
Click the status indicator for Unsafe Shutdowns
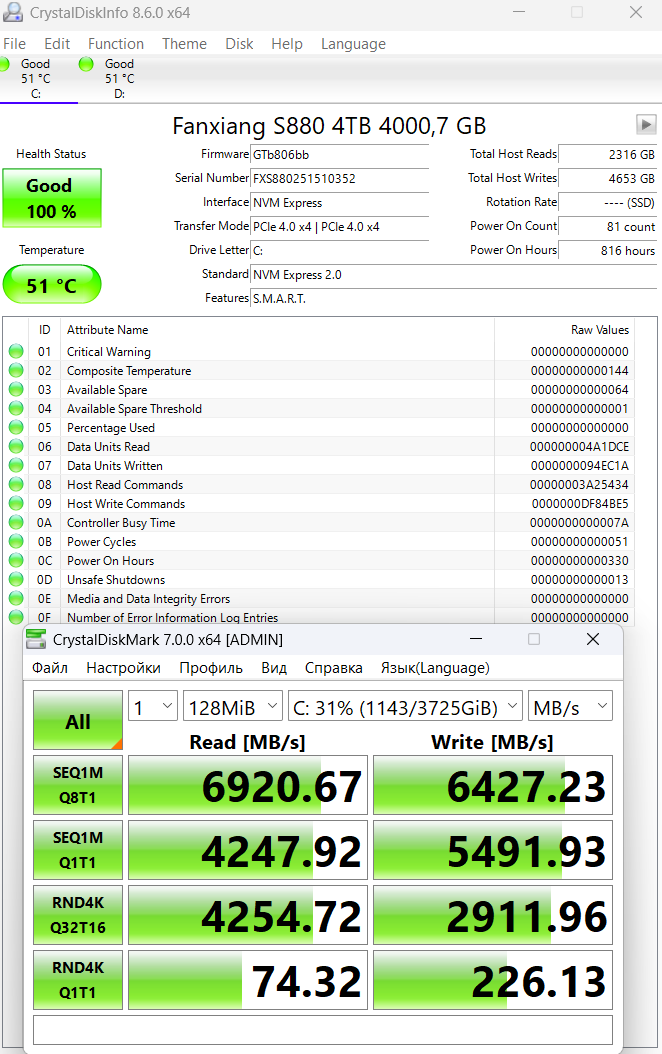pos(16,580)
